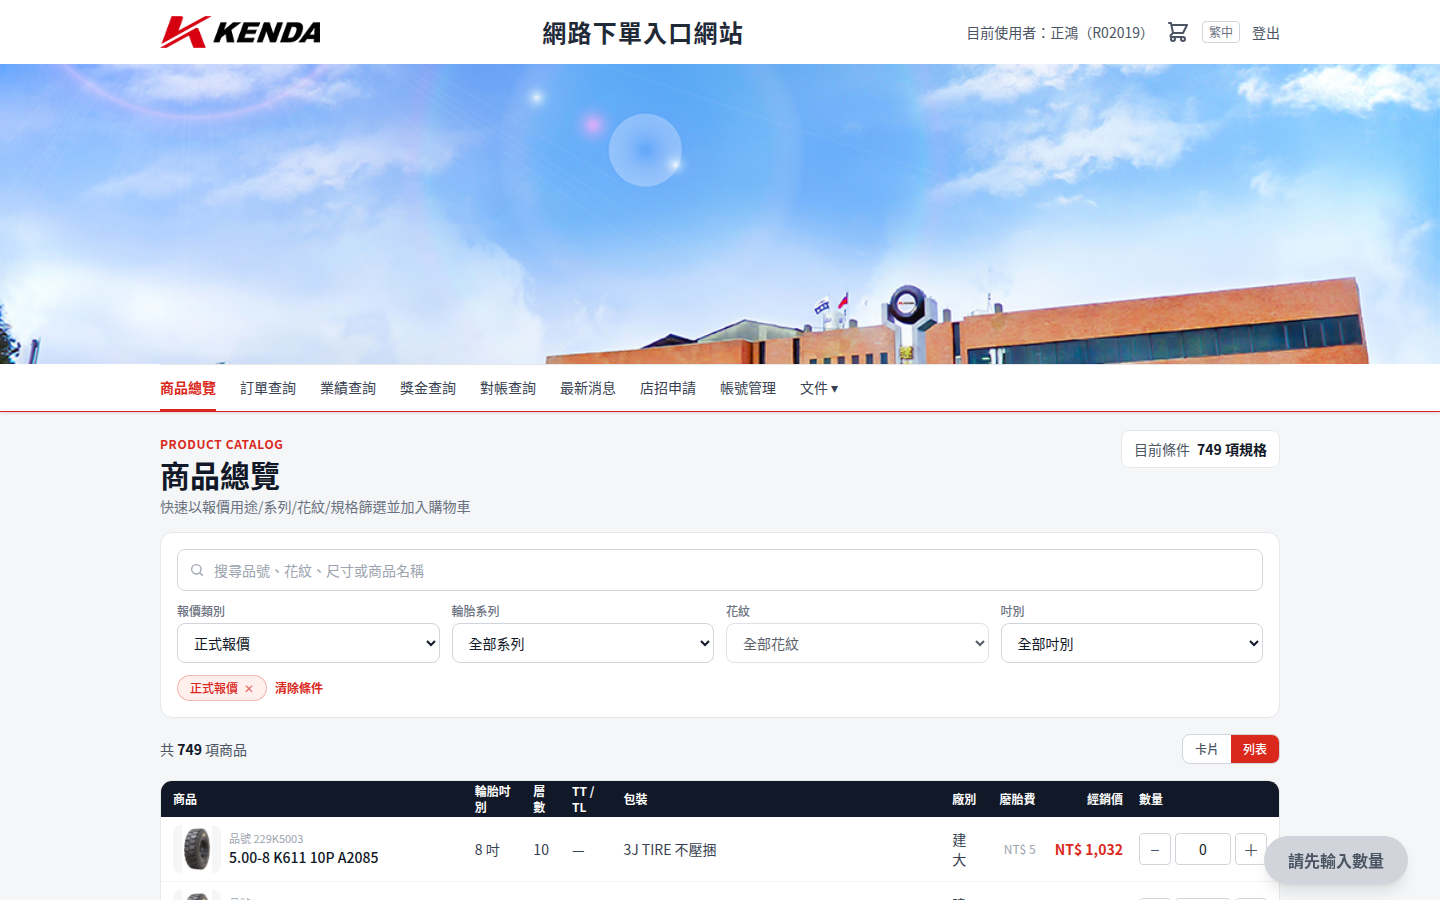
Task: Click the quantity input field showing 0
Action: pyautogui.click(x=1203, y=849)
